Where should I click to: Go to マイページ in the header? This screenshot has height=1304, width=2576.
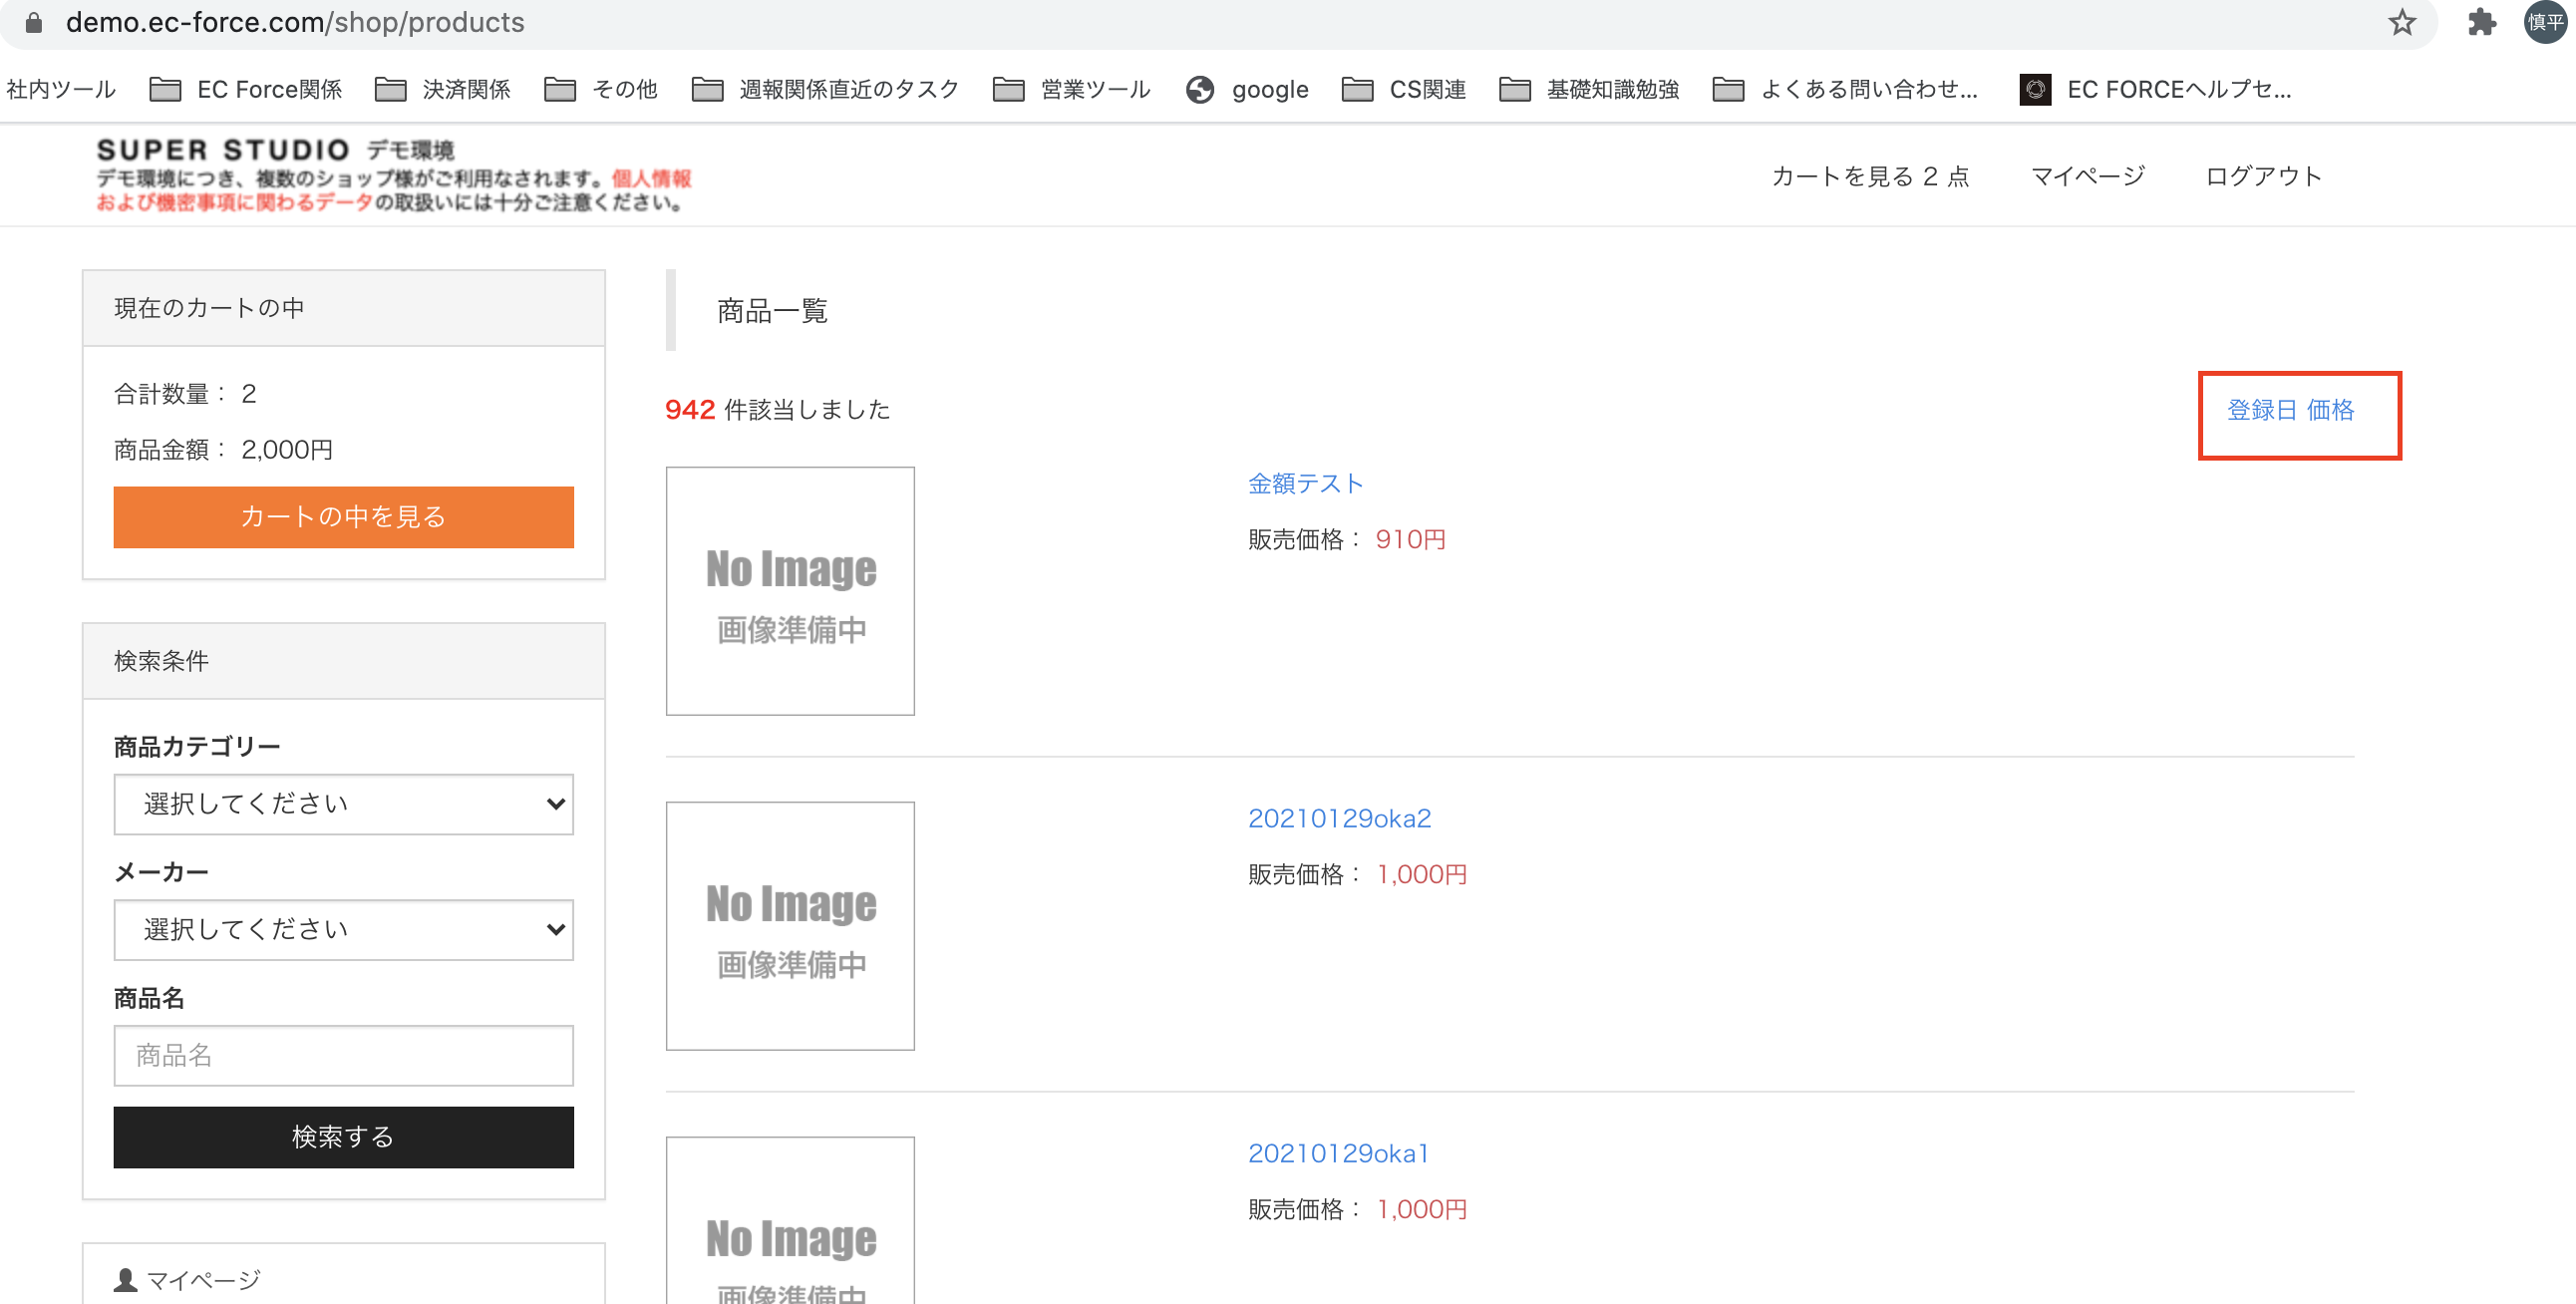pos(2088,177)
